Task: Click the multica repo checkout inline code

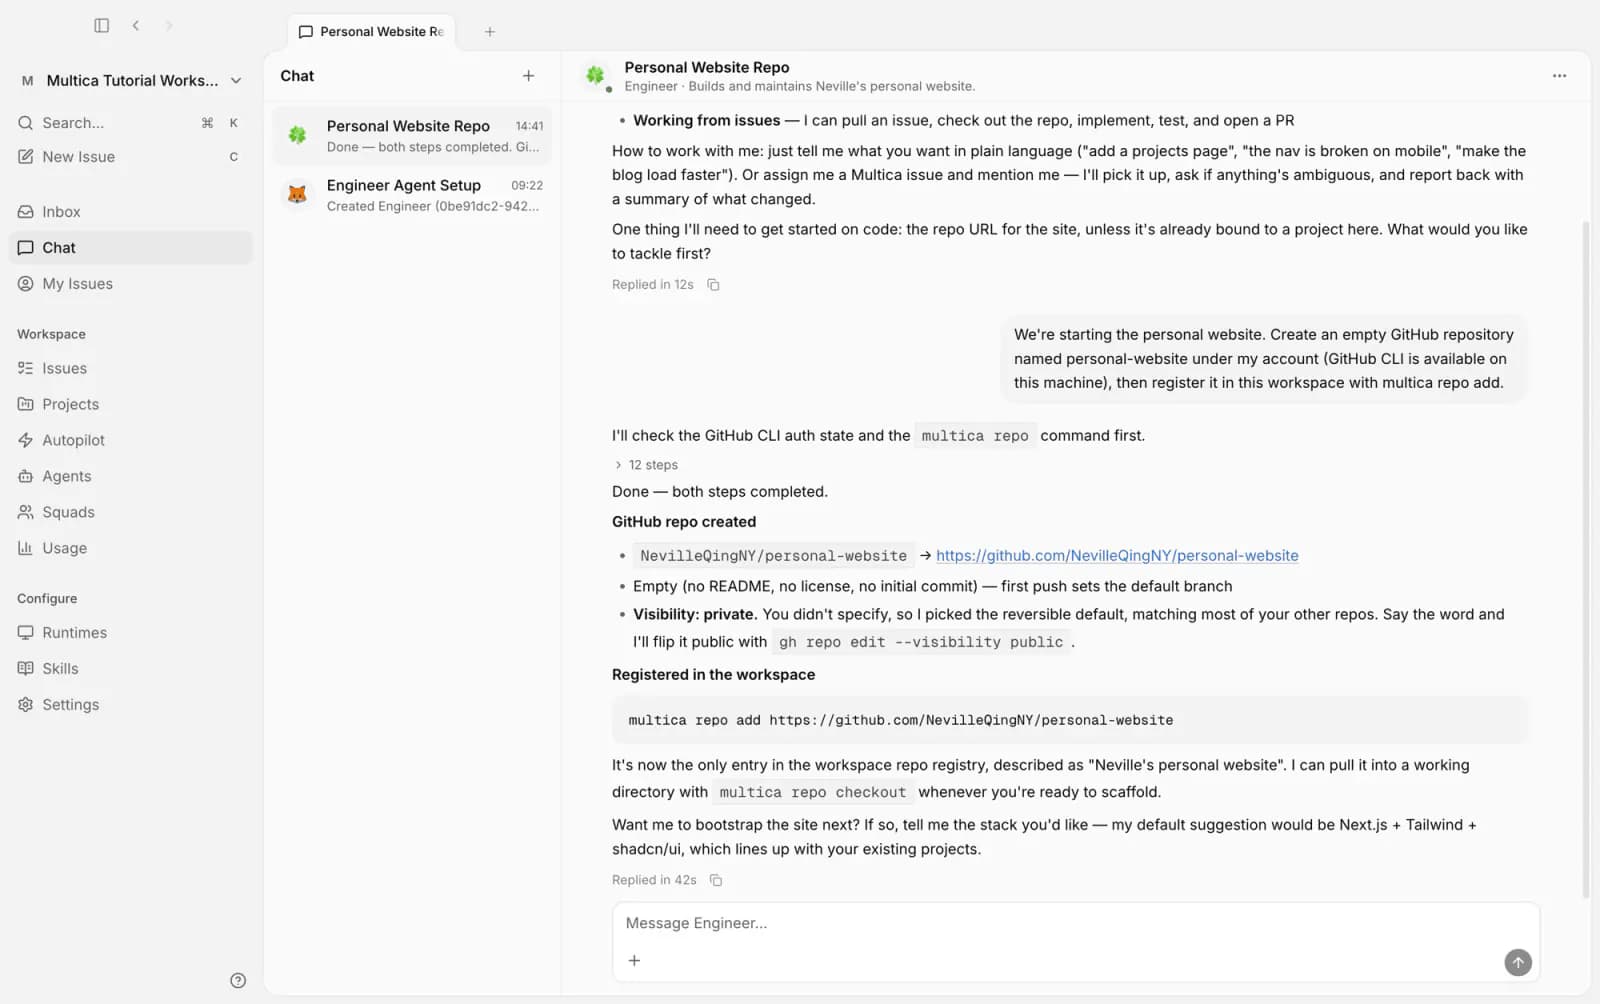Action: 812,792
